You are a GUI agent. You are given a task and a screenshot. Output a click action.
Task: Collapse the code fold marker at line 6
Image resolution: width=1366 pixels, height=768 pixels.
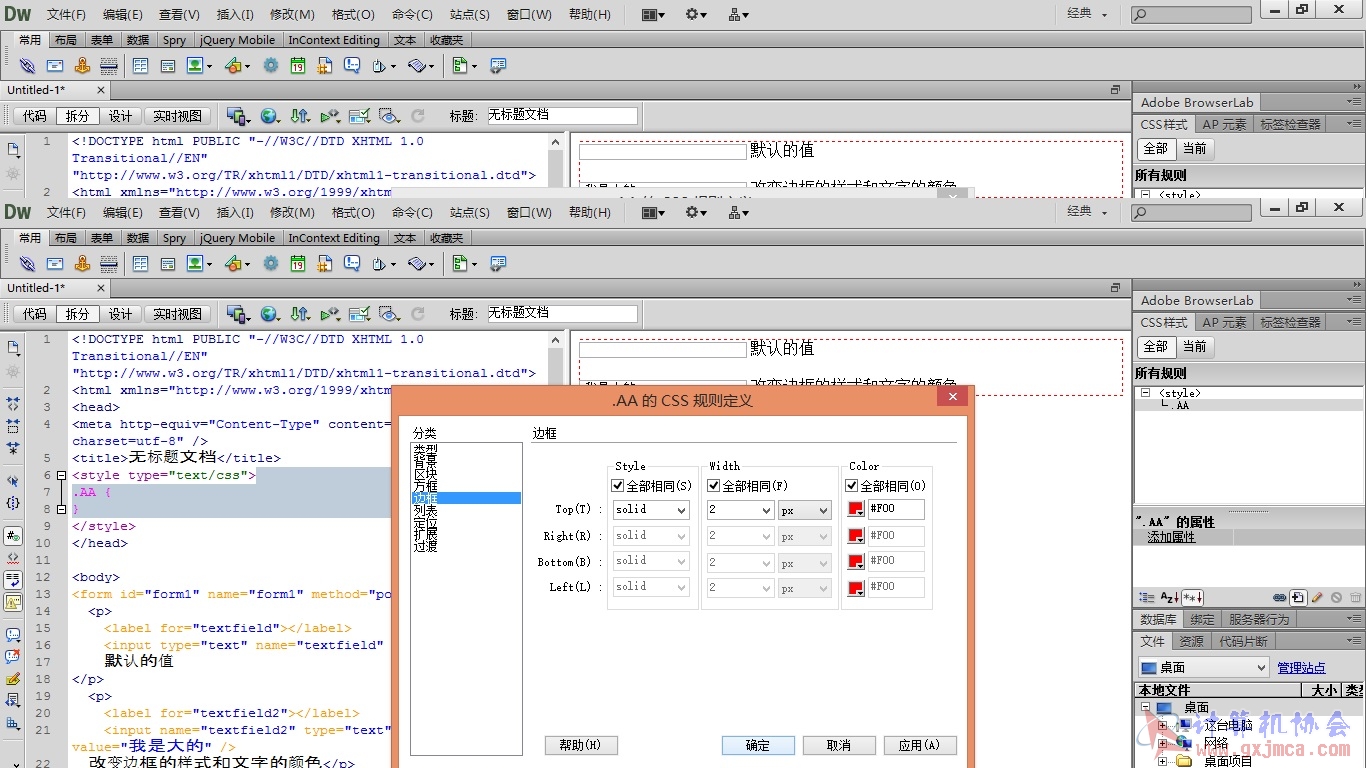point(61,476)
